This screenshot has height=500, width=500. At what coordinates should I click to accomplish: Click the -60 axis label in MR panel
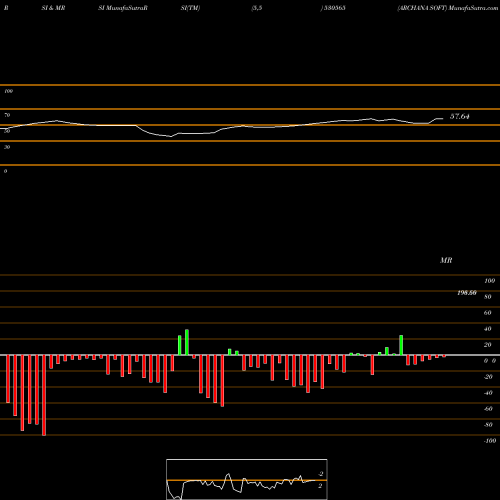tap(488, 409)
